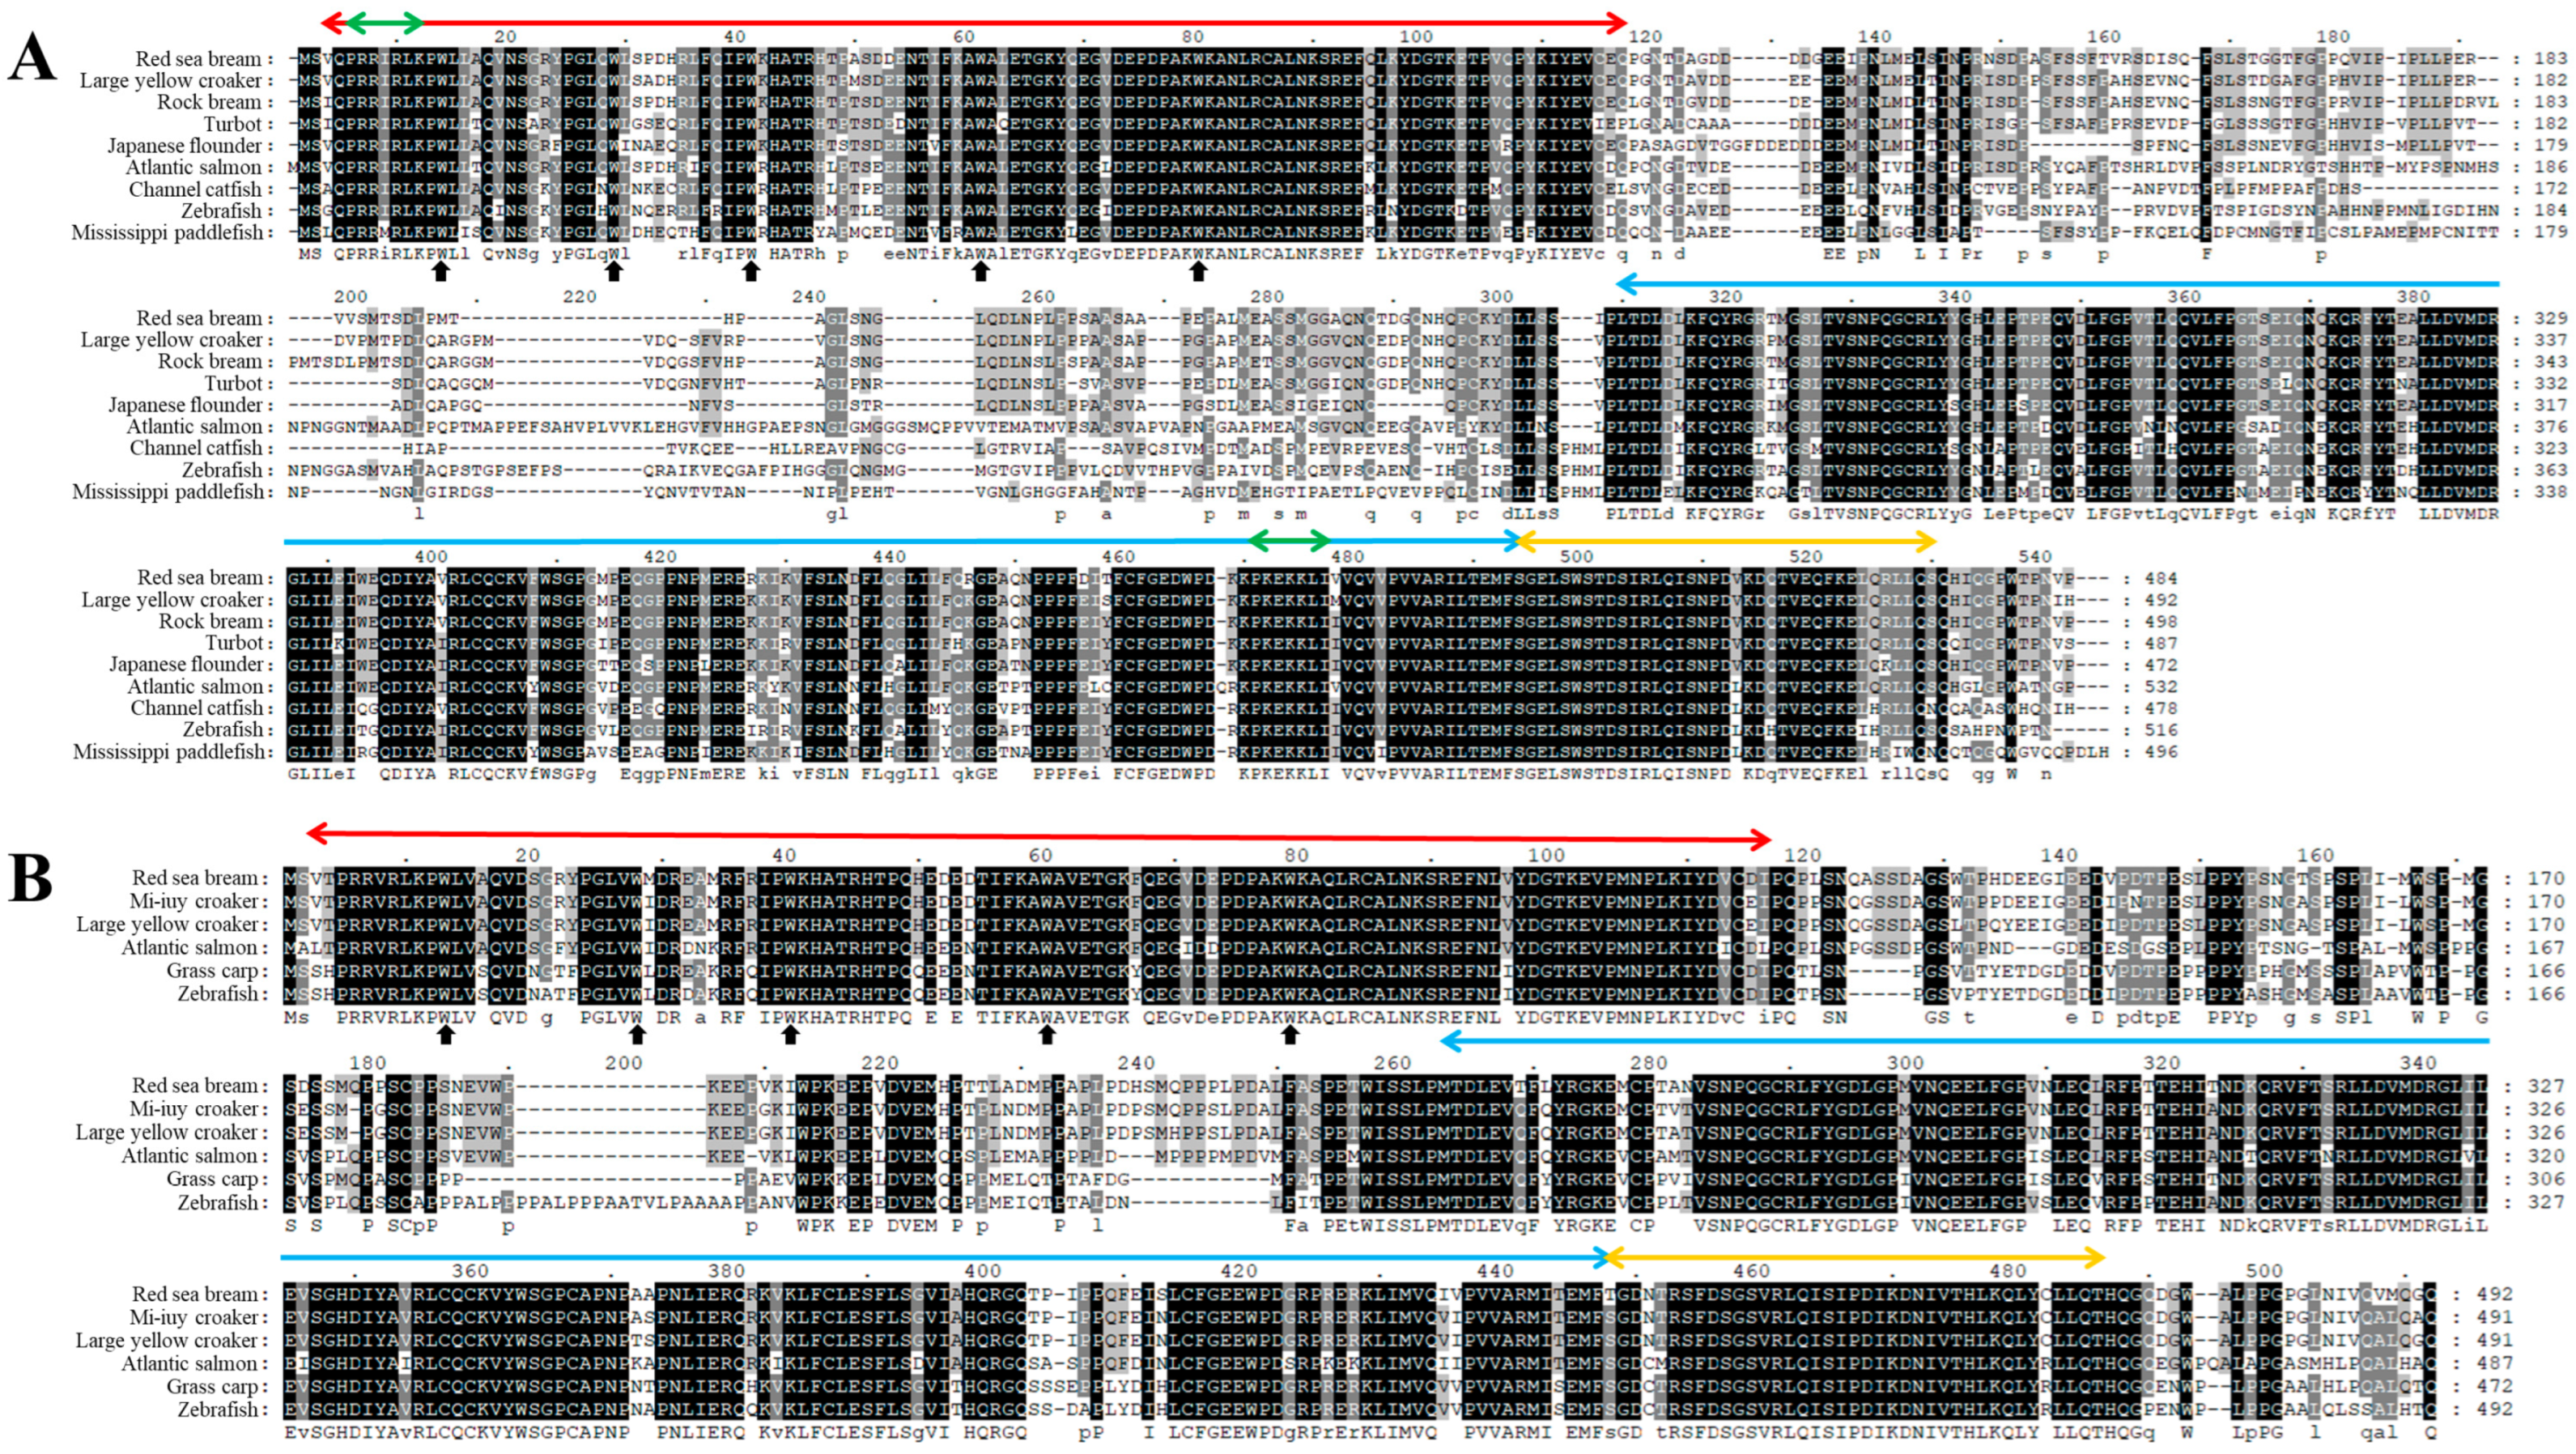
Task: Click the panel label "B"
Action: (x=30, y=880)
